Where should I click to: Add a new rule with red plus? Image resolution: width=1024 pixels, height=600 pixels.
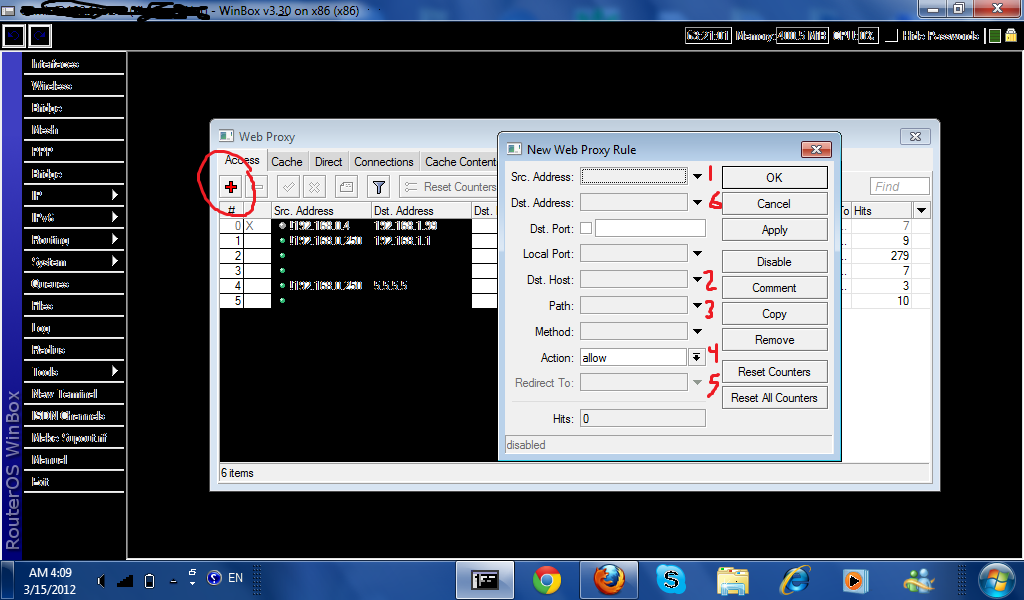pyautogui.click(x=231, y=187)
